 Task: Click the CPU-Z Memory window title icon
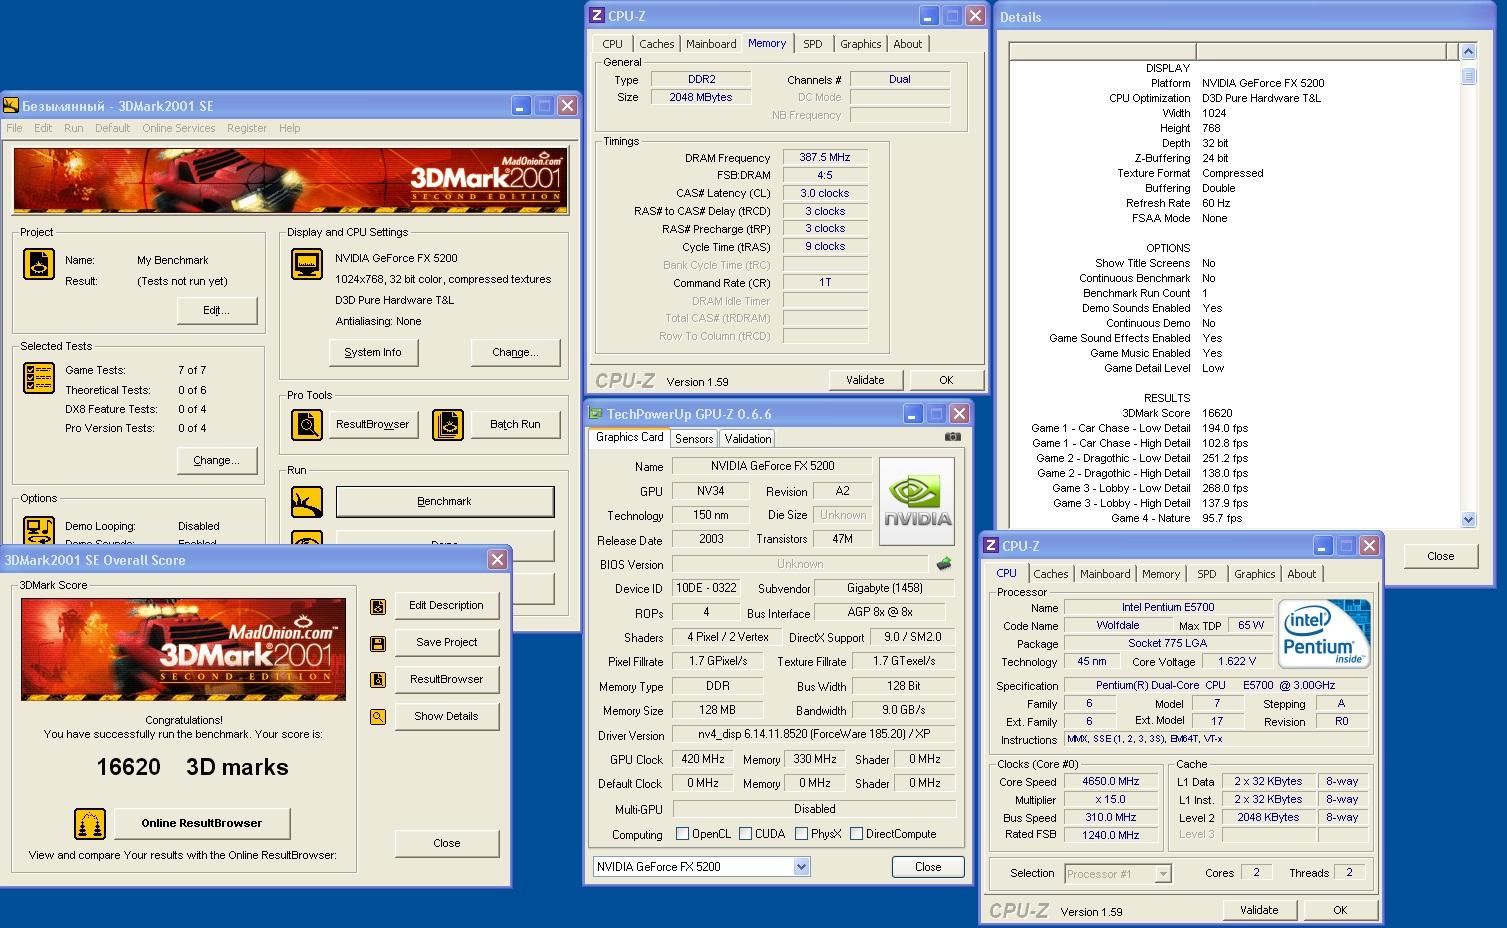[597, 15]
